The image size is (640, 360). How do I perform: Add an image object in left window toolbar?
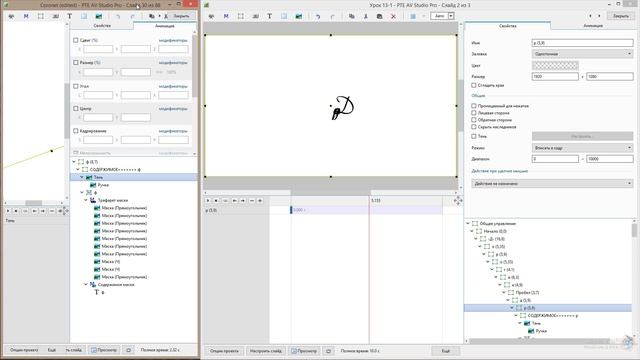pyautogui.click(x=98, y=16)
